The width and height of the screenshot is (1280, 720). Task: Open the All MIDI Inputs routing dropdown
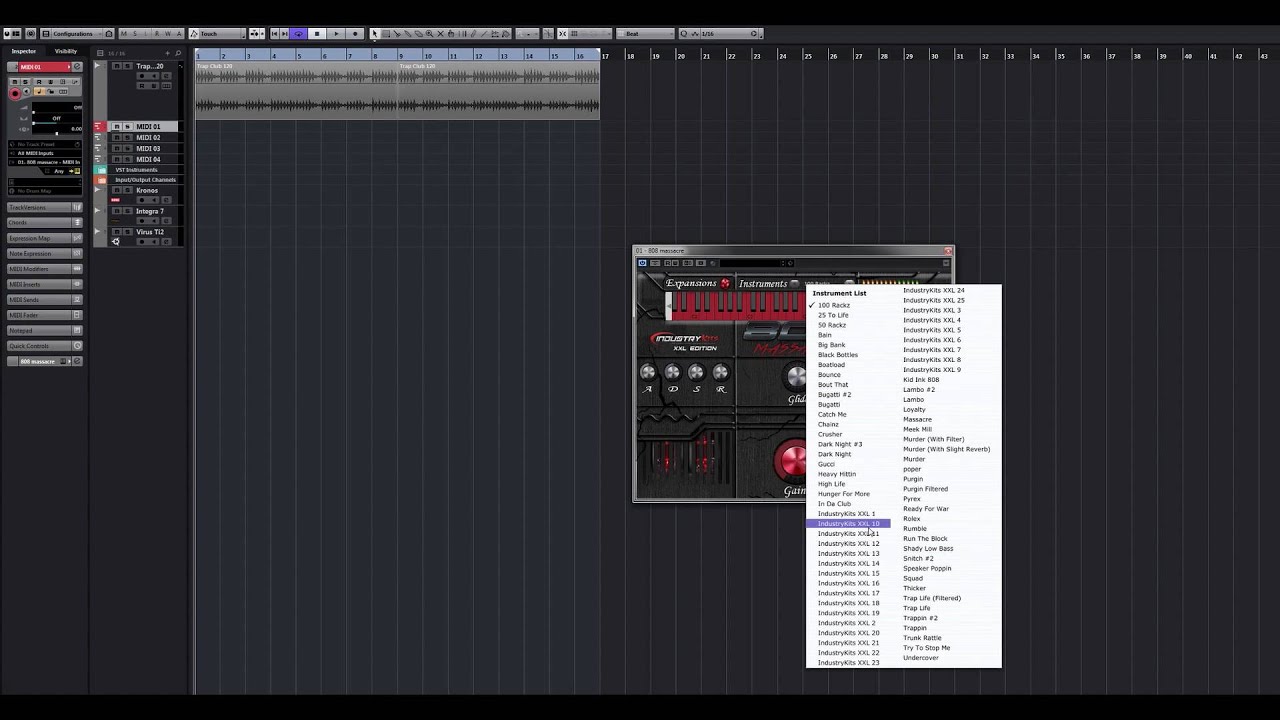click(45, 153)
